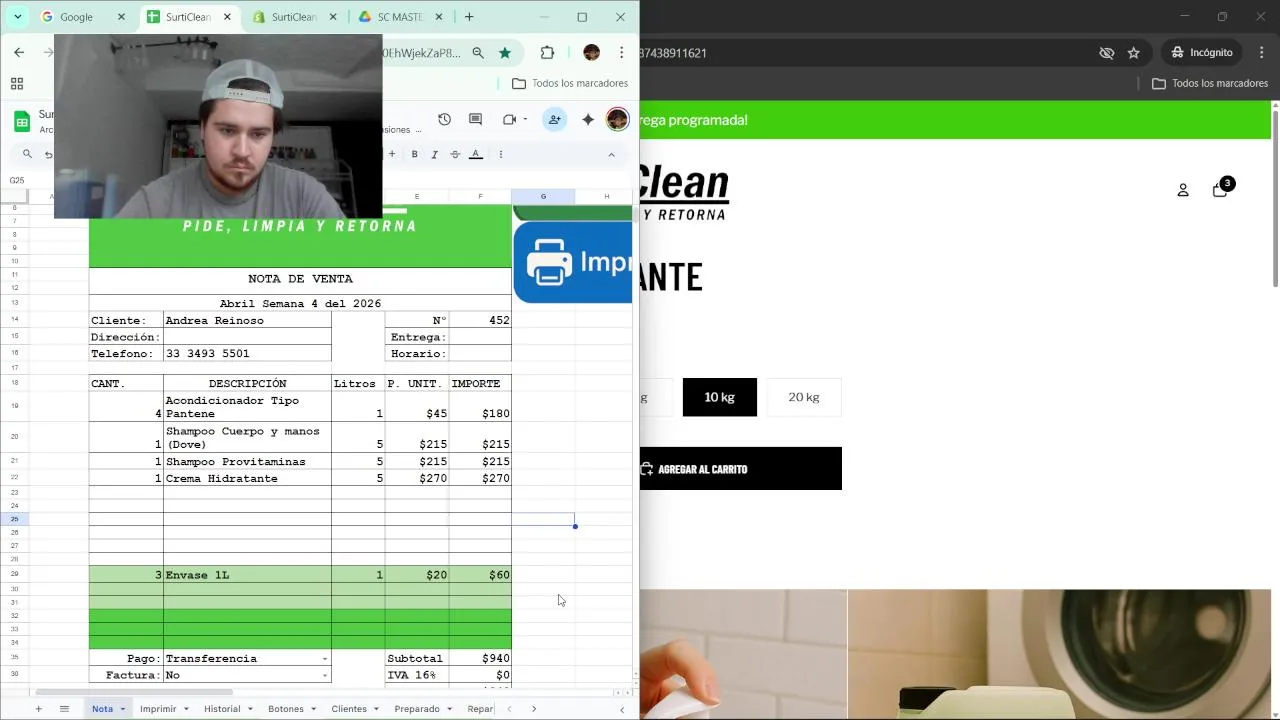
Task: Switch to the SC MASTE Drive tab
Action: 400,17
